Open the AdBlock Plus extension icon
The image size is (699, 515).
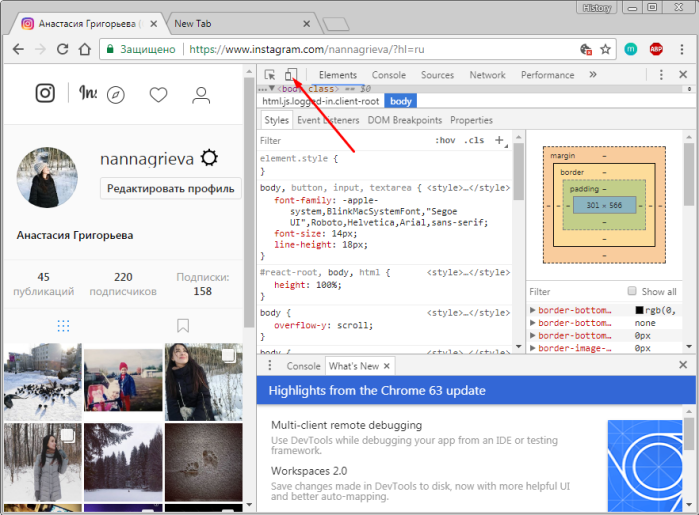[x=656, y=49]
